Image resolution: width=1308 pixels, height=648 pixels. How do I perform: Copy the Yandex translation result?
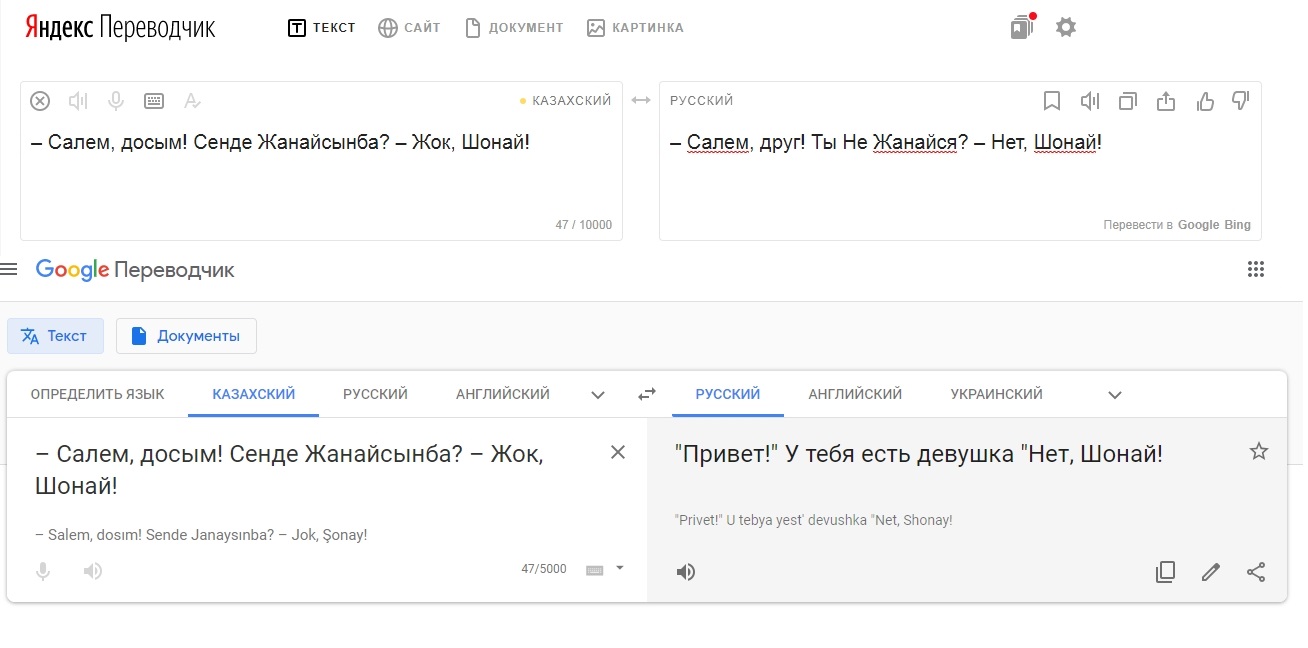pyautogui.click(x=1128, y=101)
